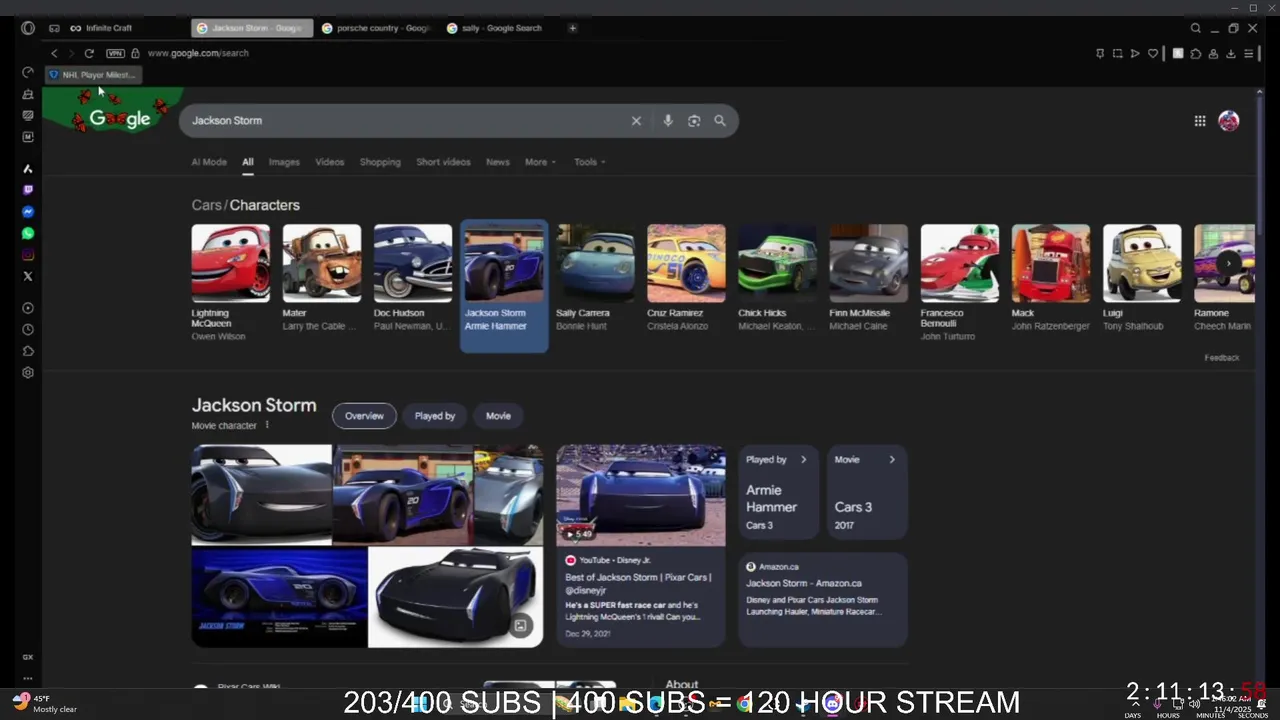Select the Played by chip

(x=435, y=416)
